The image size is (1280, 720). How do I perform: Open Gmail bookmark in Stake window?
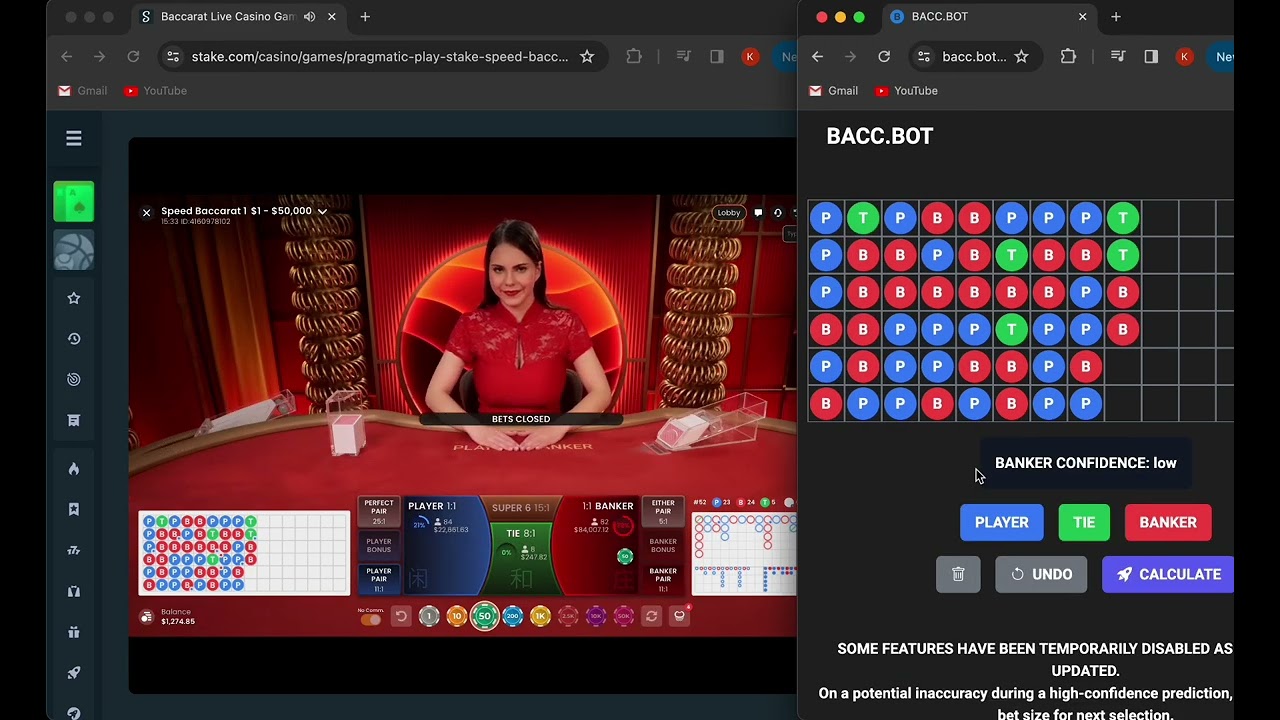click(x=82, y=91)
